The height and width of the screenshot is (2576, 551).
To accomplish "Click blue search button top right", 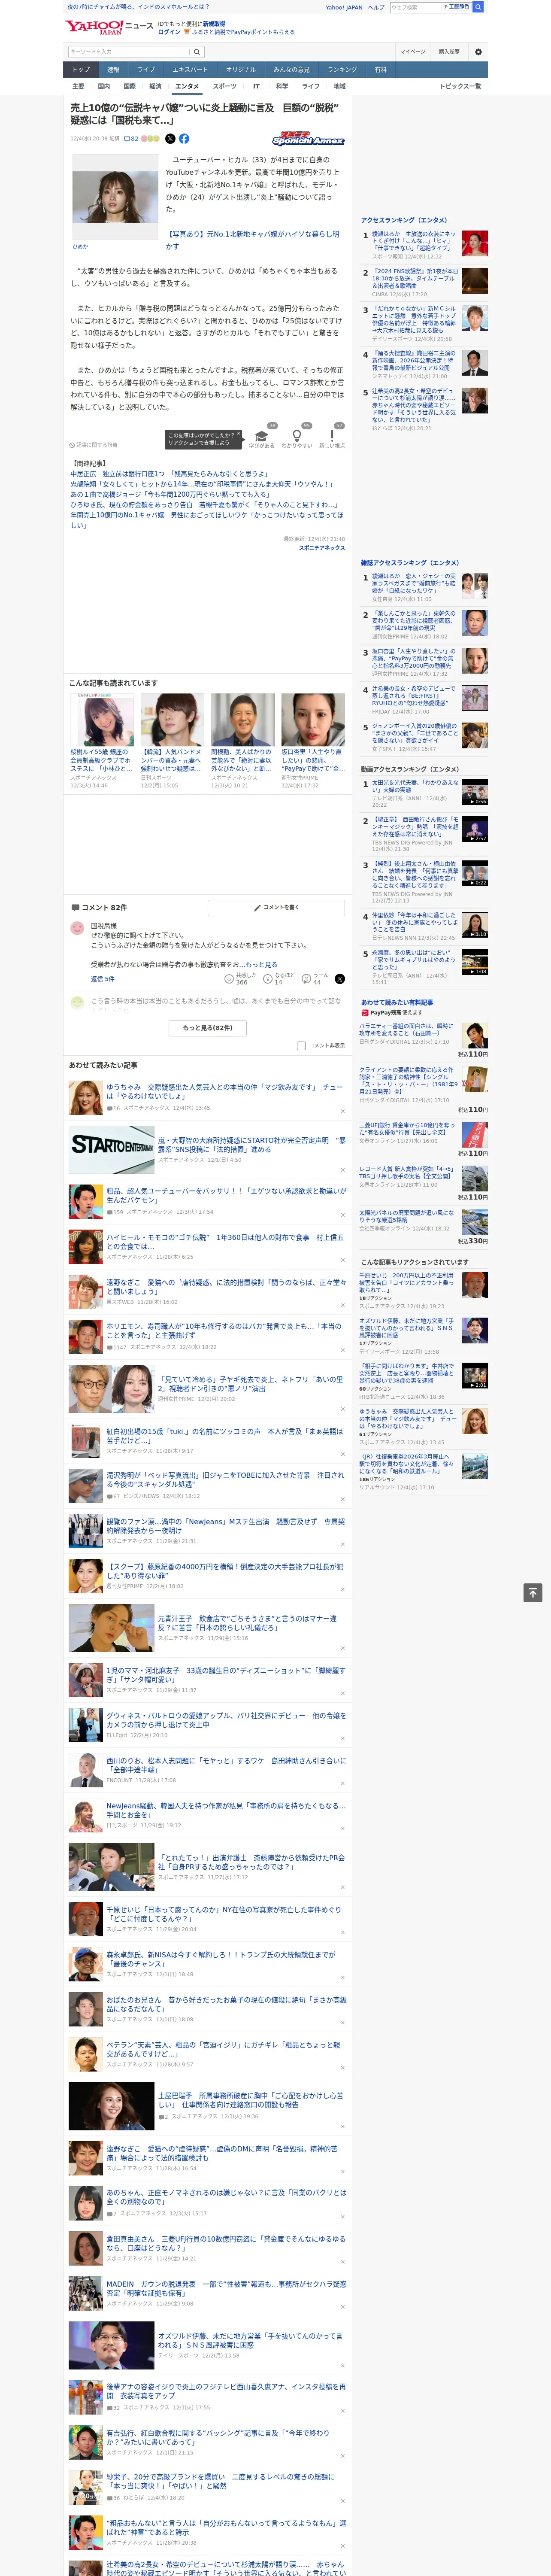I will coord(478,7).
